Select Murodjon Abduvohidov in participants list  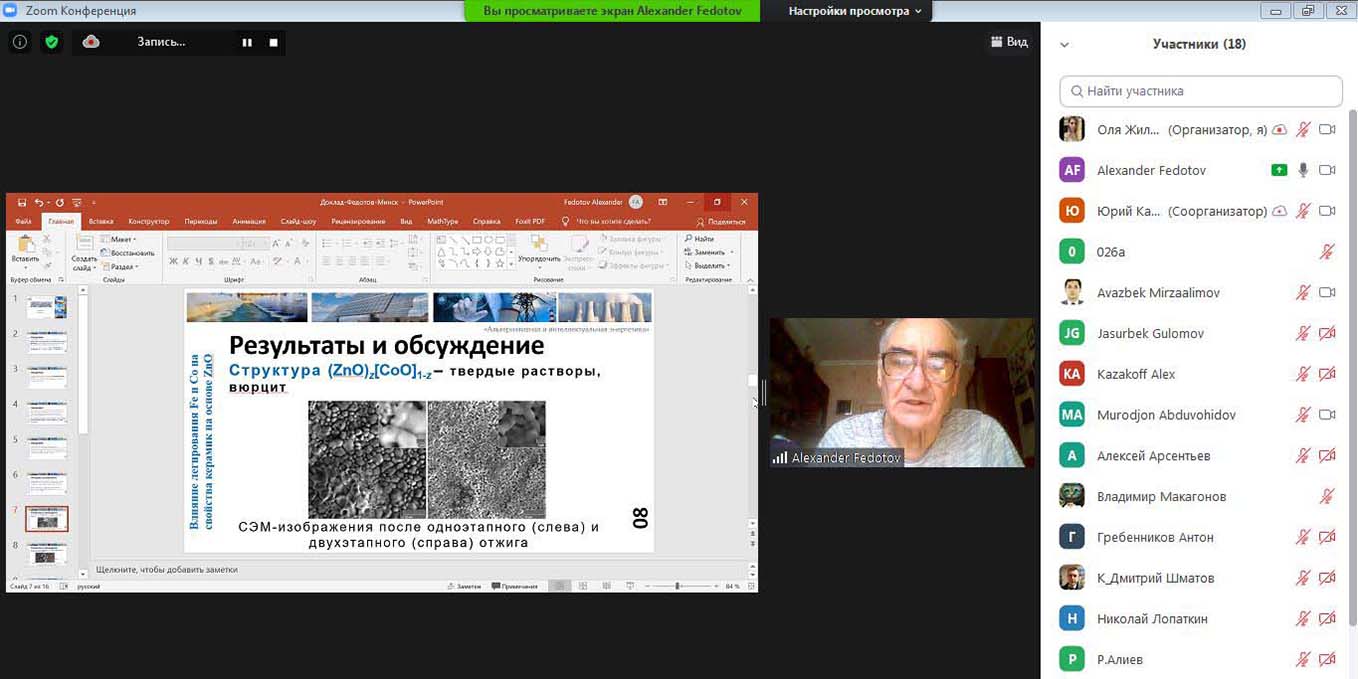tap(1166, 415)
